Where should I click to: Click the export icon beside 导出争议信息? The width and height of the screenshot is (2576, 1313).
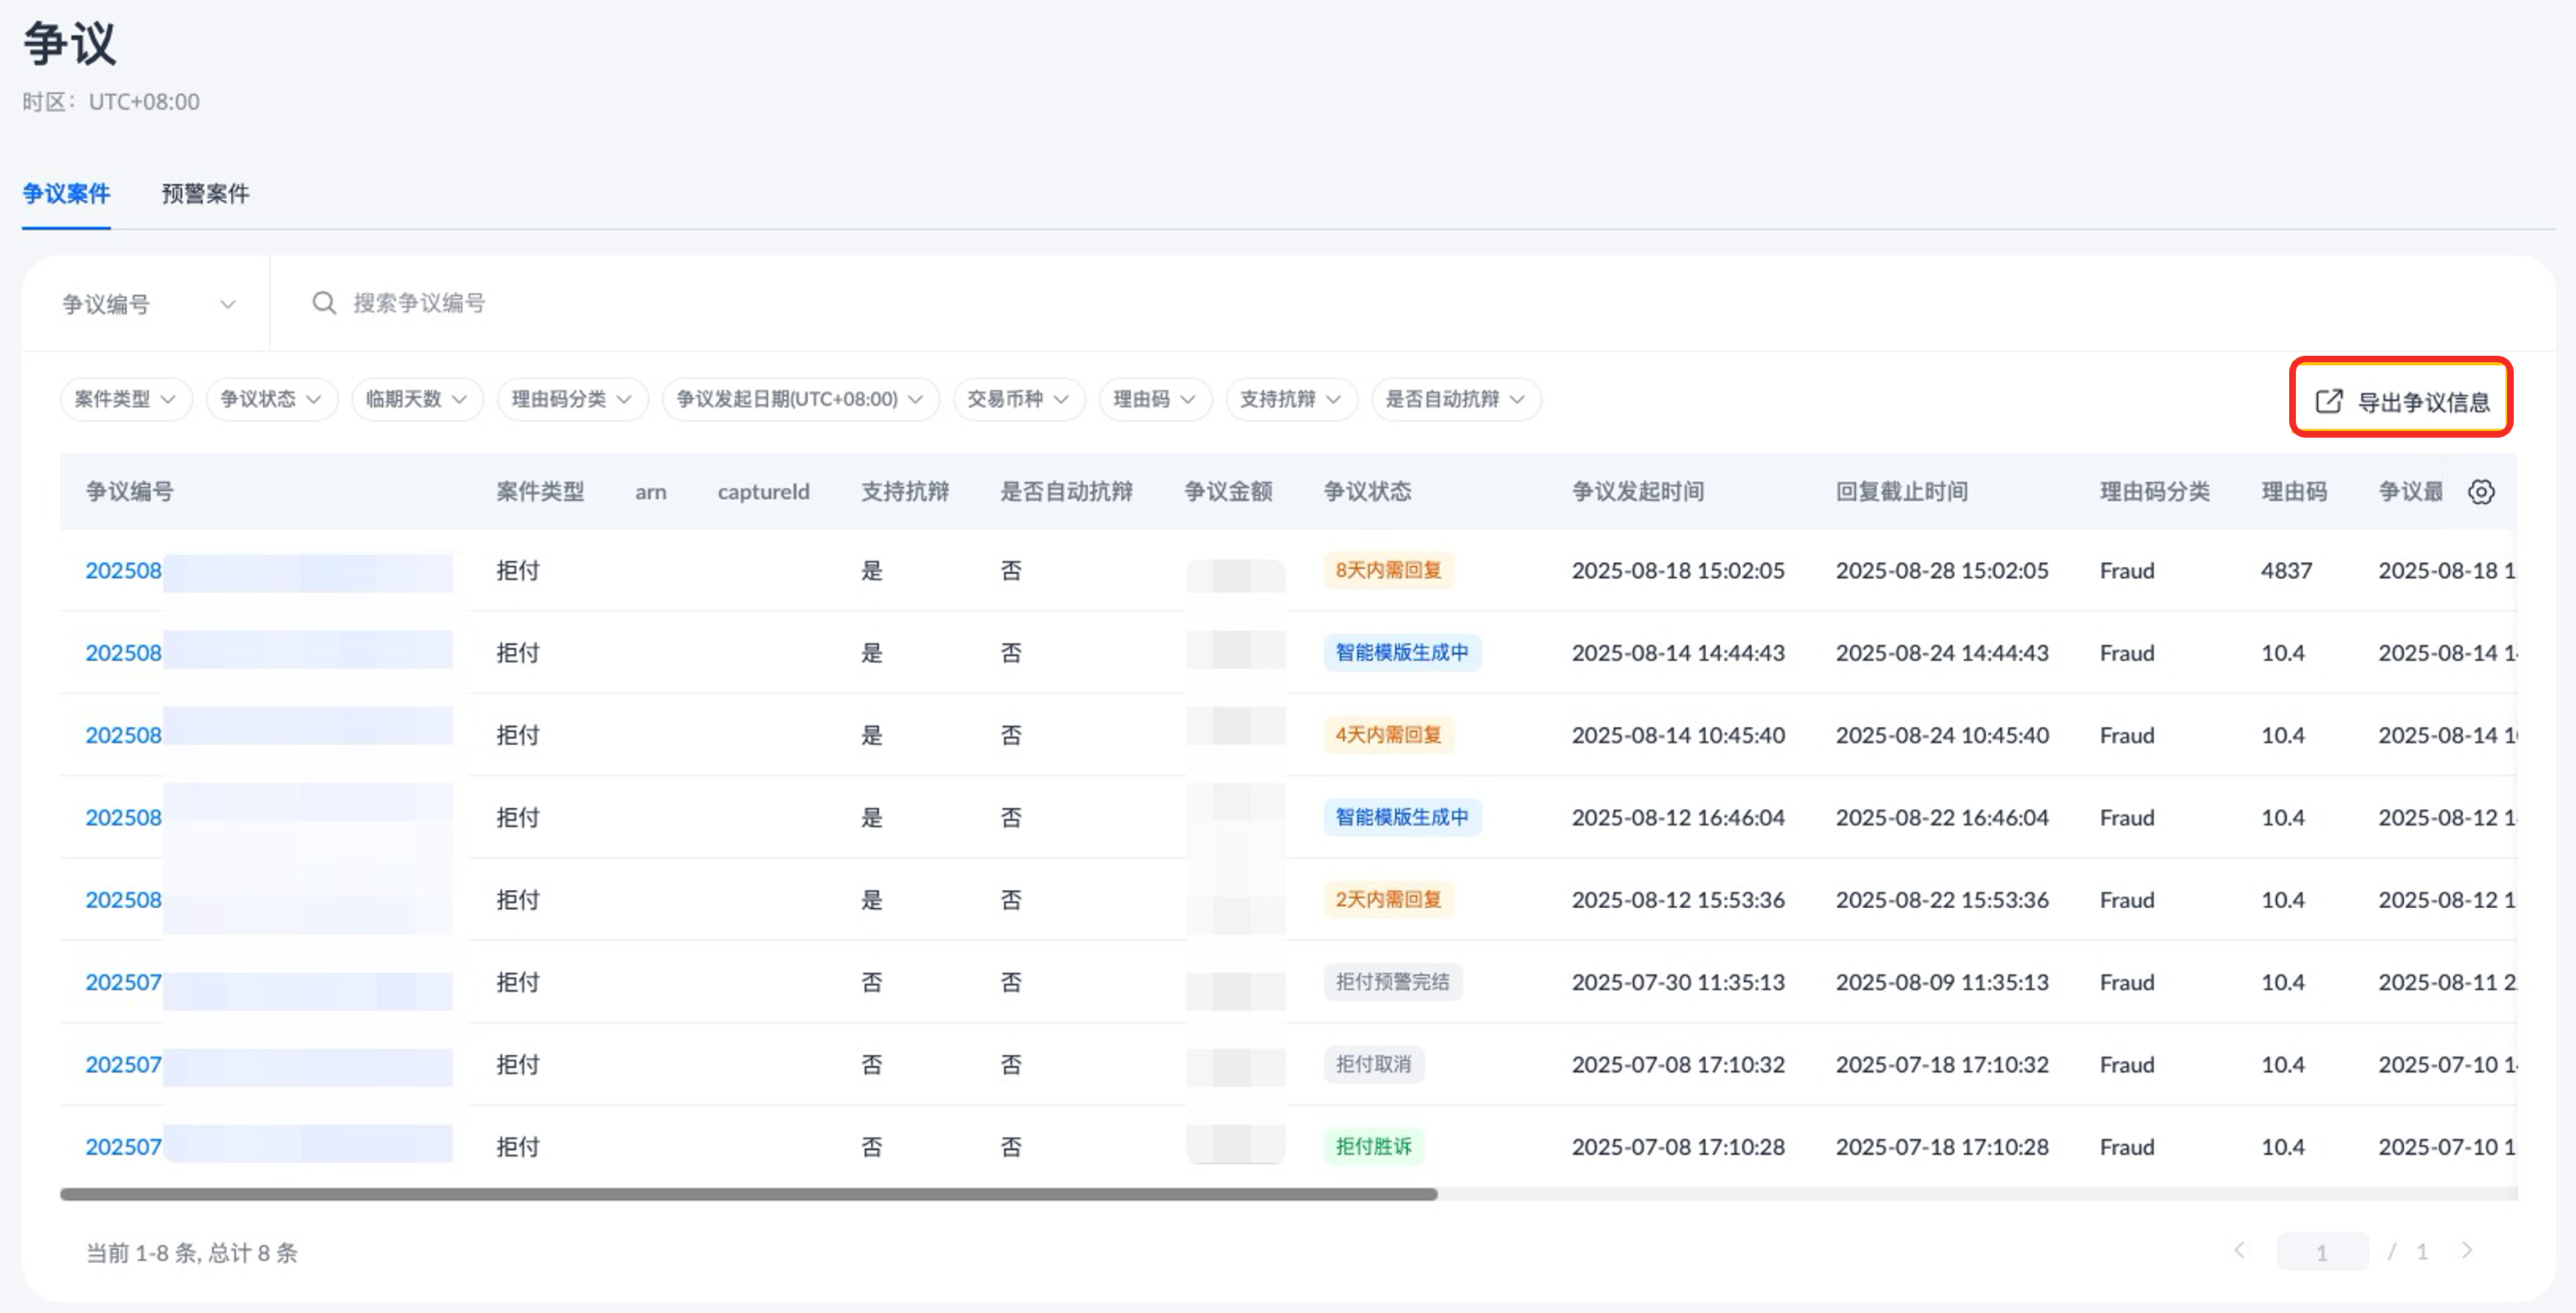point(2328,401)
